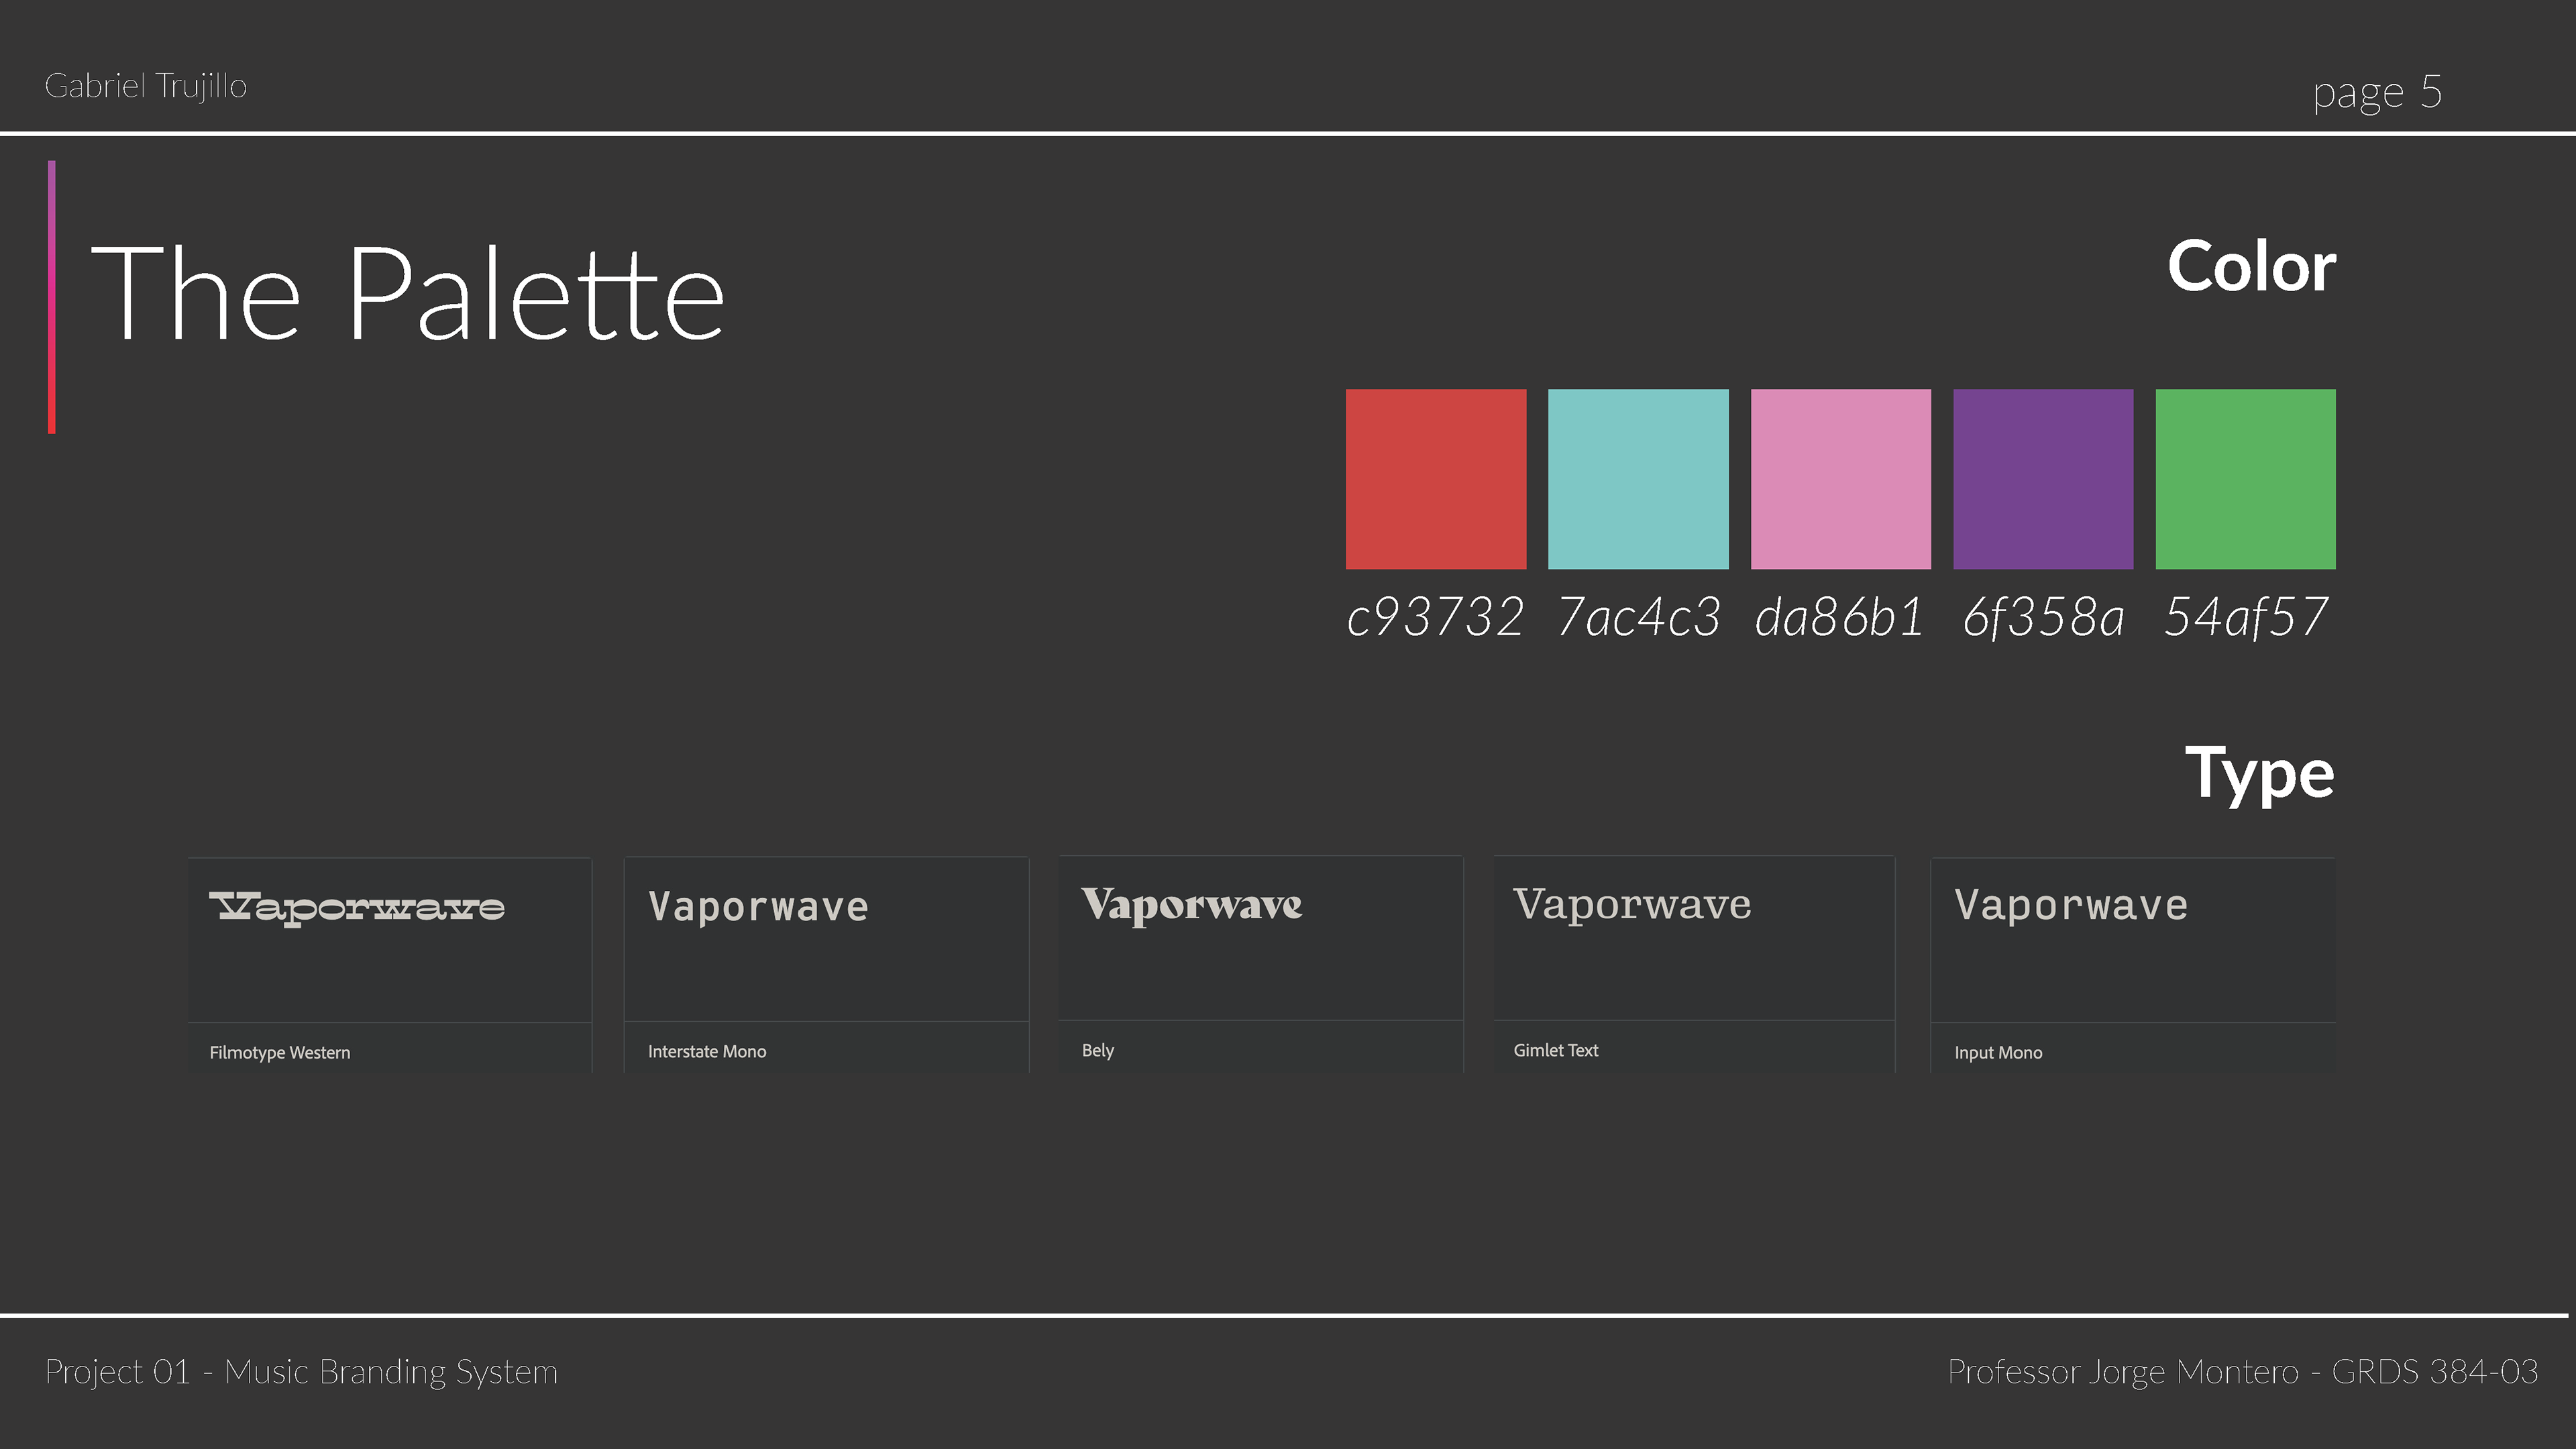Click Professor Jorge Montero footer text
Screen dimensions: 2576x1449
point(2241,1371)
